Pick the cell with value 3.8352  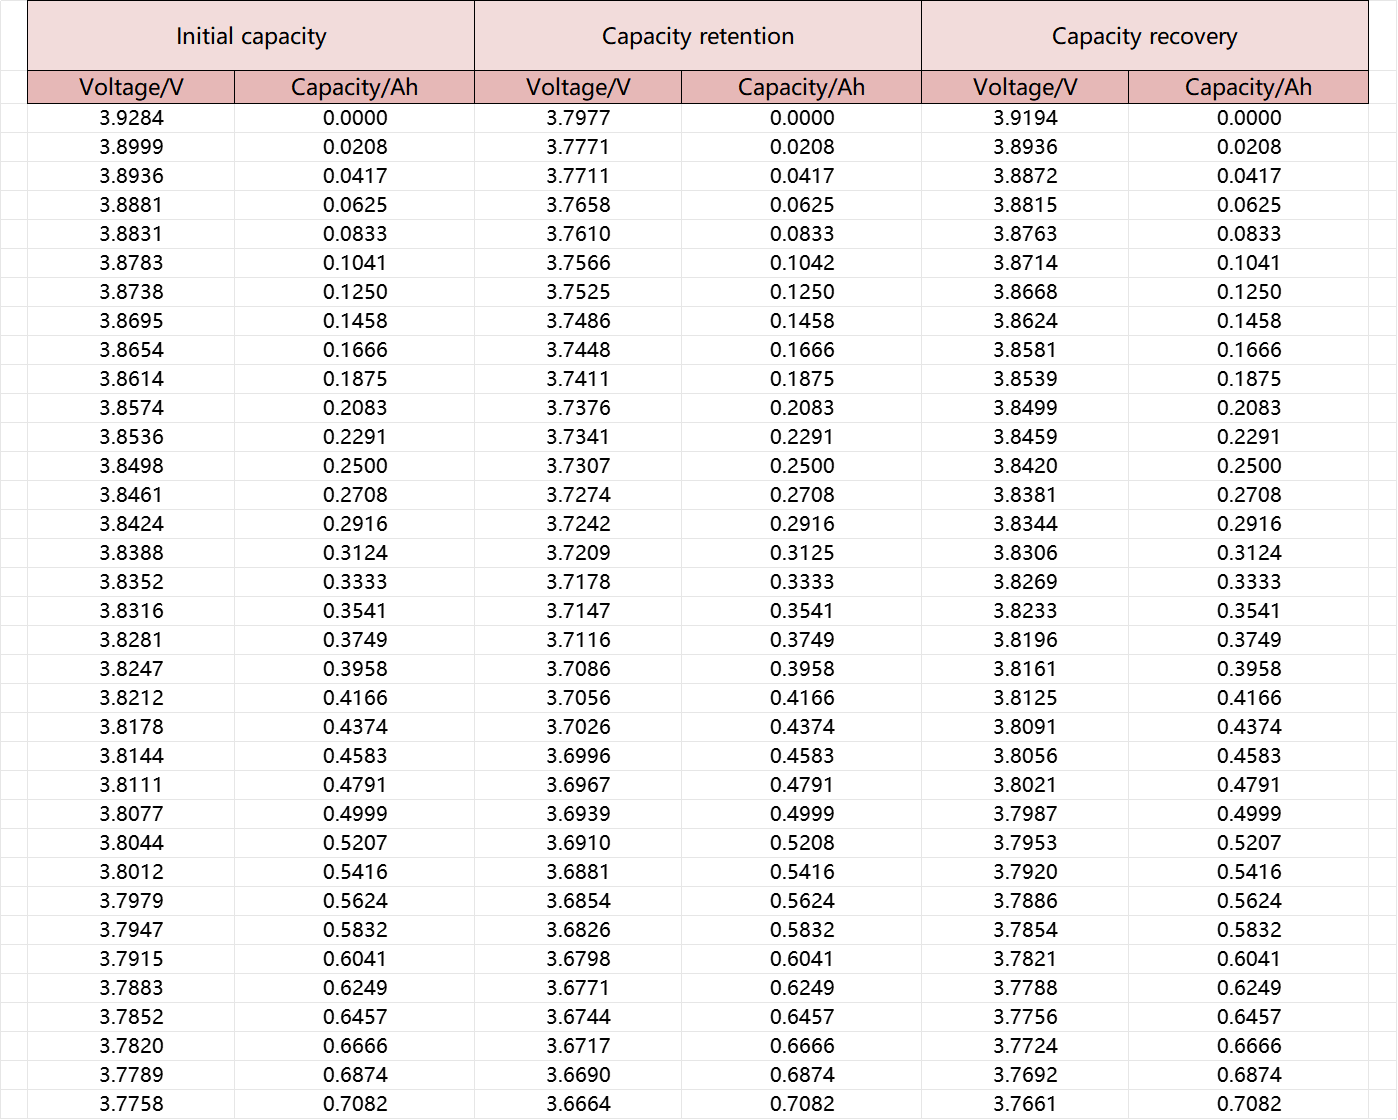tap(131, 582)
